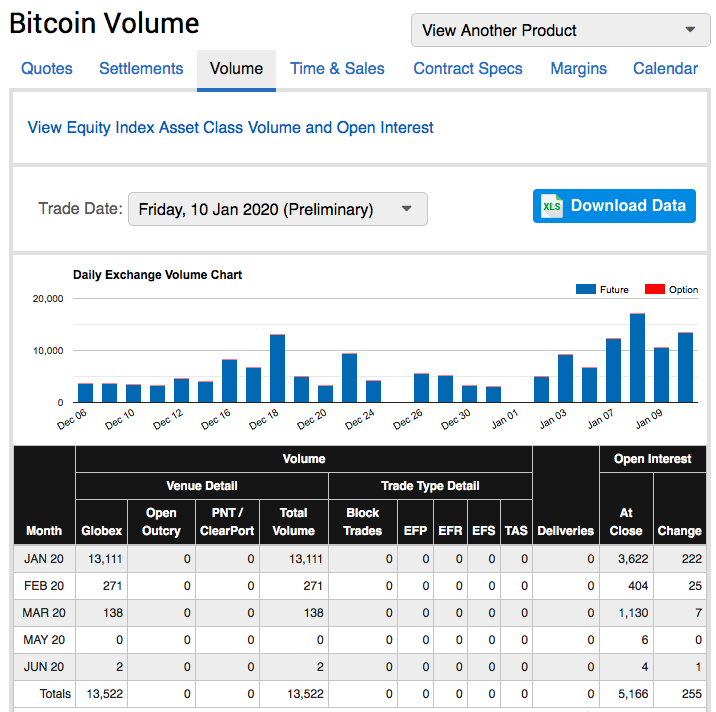Screen dimensions: 716x712
Task: Go to the Contract Specs tab
Action: click(x=468, y=68)
